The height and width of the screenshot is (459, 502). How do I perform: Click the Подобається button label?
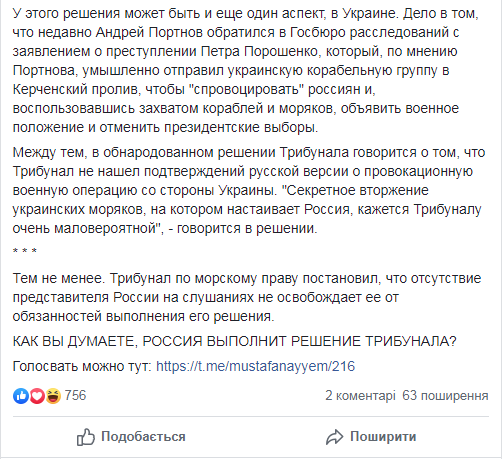tap(143, 437)
